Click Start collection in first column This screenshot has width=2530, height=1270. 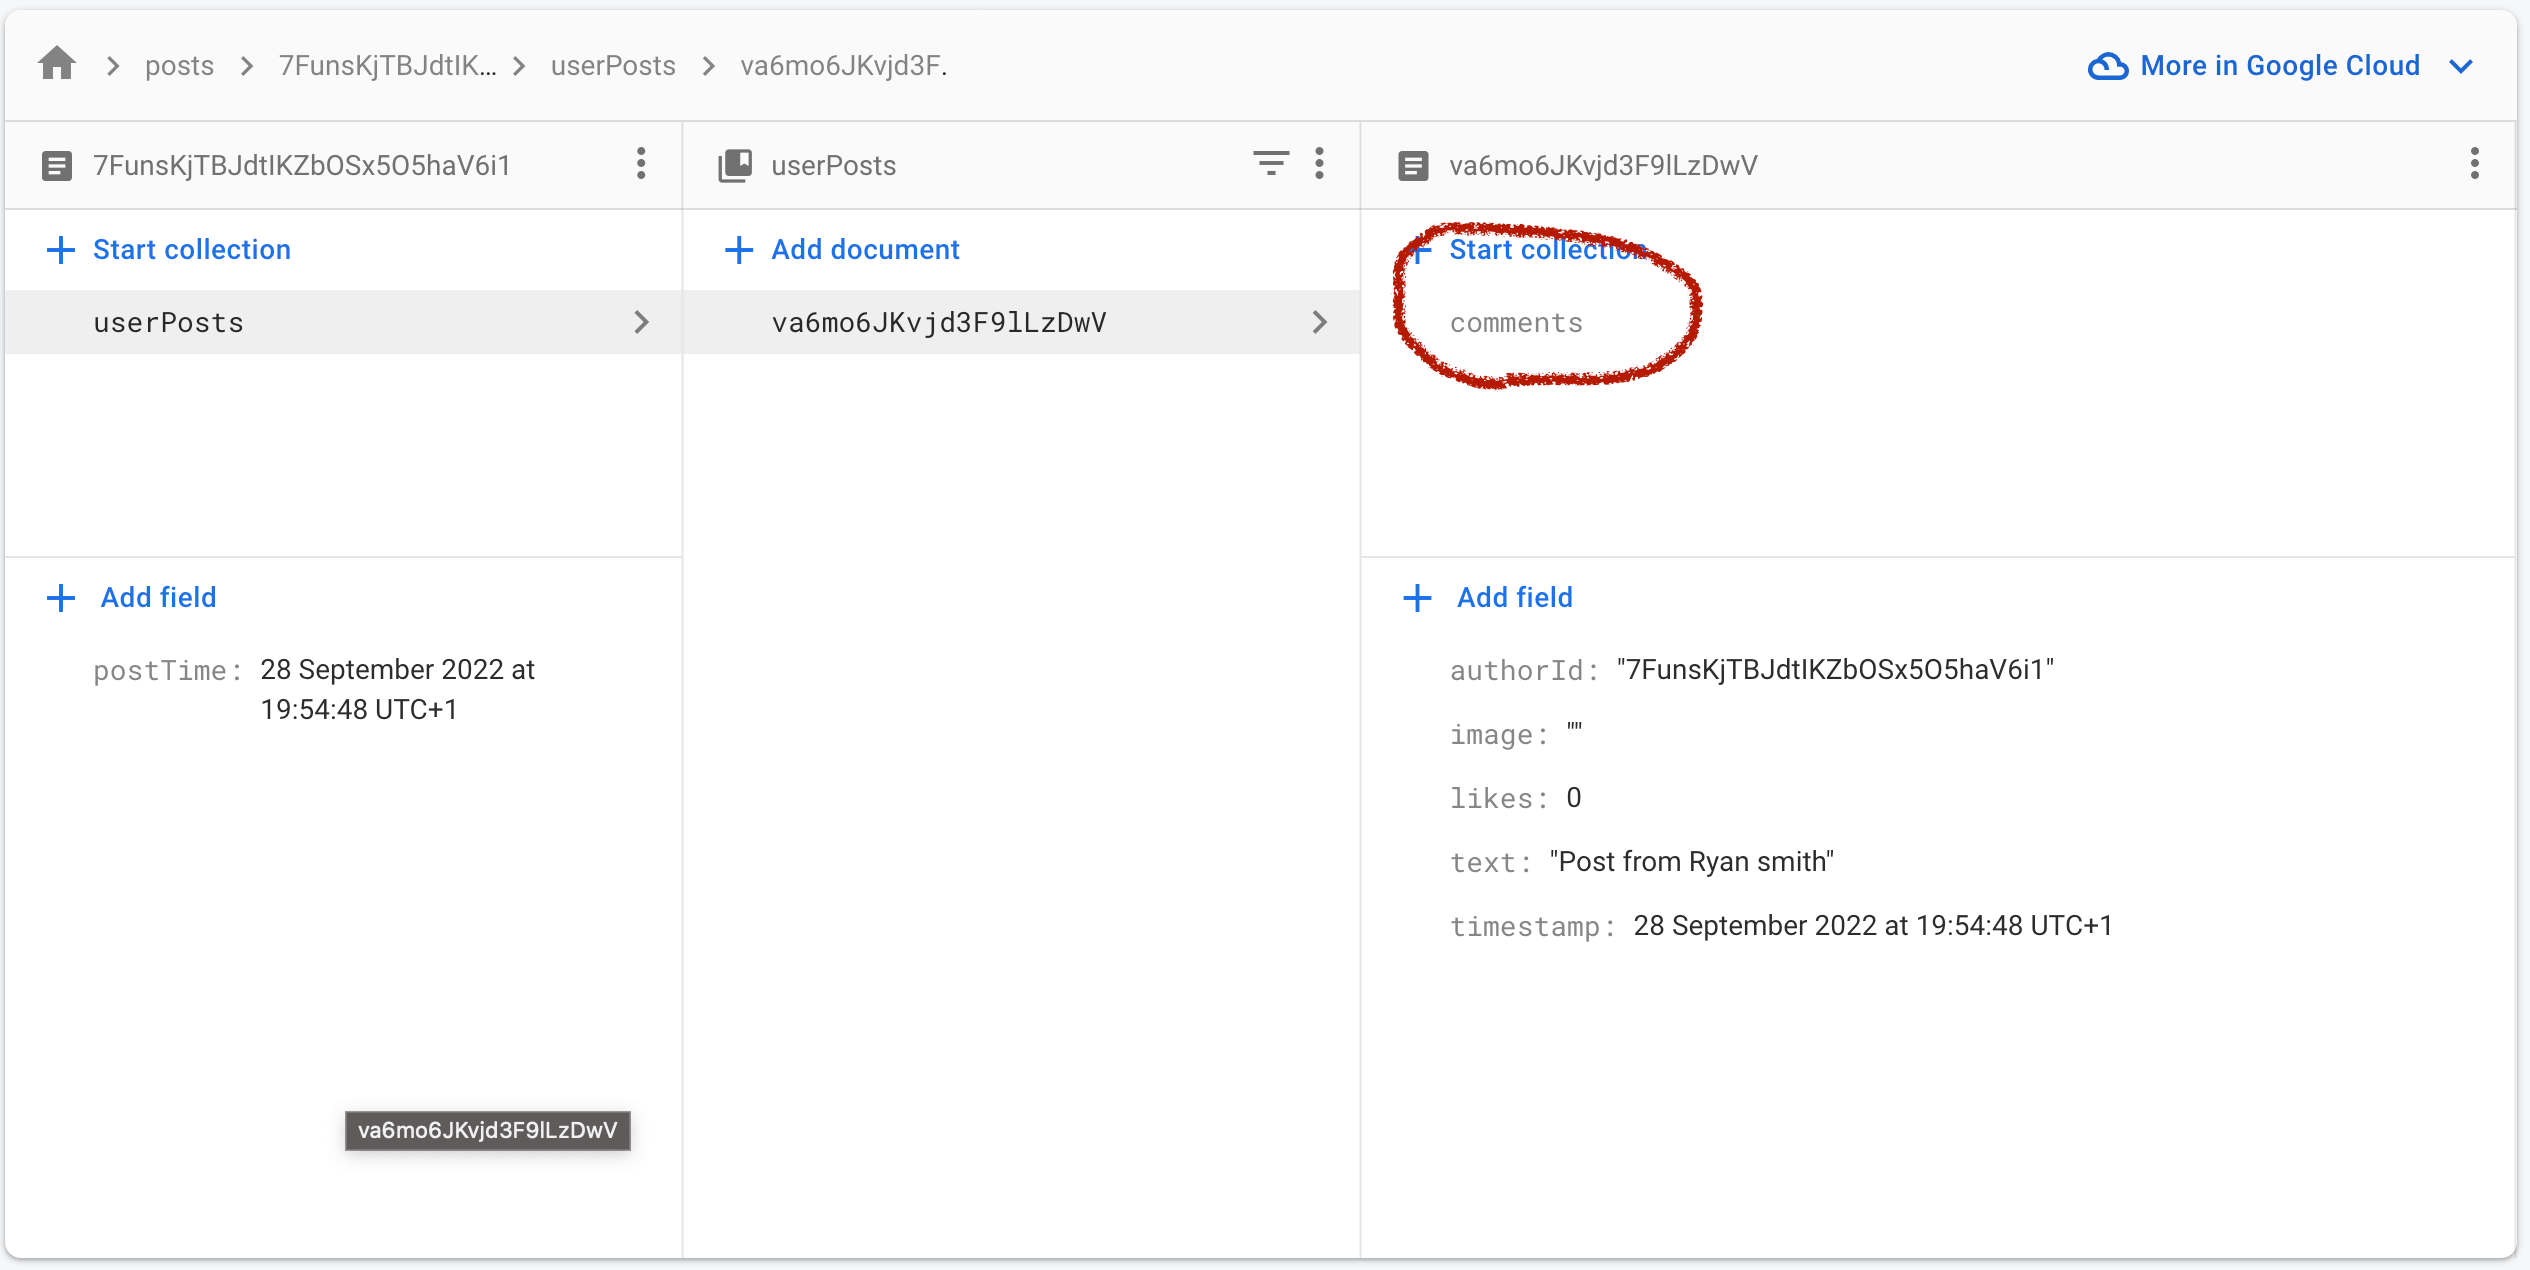click(x=191, y=250)
